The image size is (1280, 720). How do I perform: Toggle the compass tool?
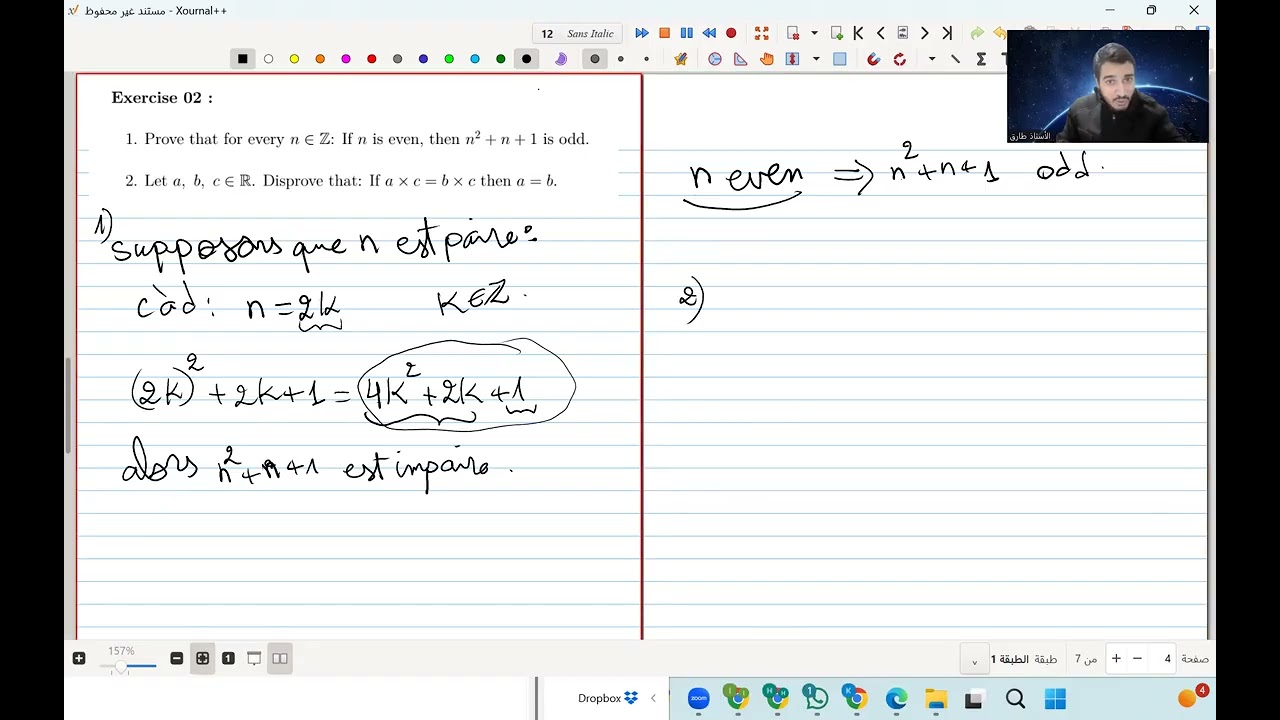715,59
